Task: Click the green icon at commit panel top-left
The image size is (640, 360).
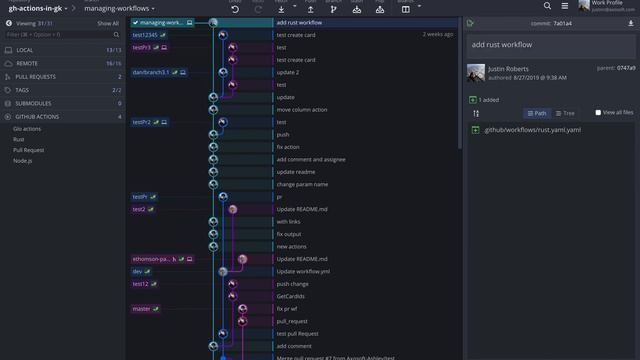Action: coord(470,23)
